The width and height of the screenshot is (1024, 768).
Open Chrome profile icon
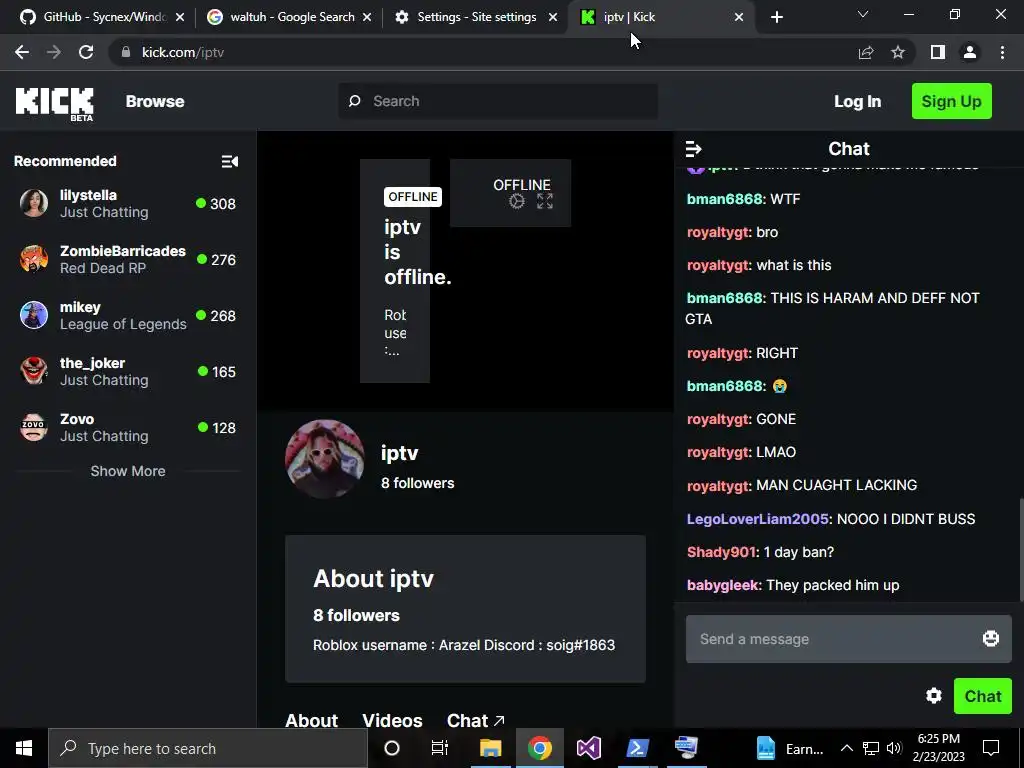970,52
